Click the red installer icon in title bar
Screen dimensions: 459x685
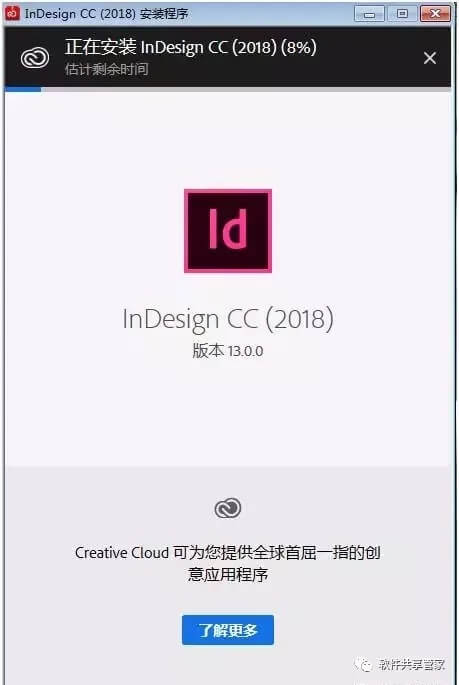(x=12, y=13)
